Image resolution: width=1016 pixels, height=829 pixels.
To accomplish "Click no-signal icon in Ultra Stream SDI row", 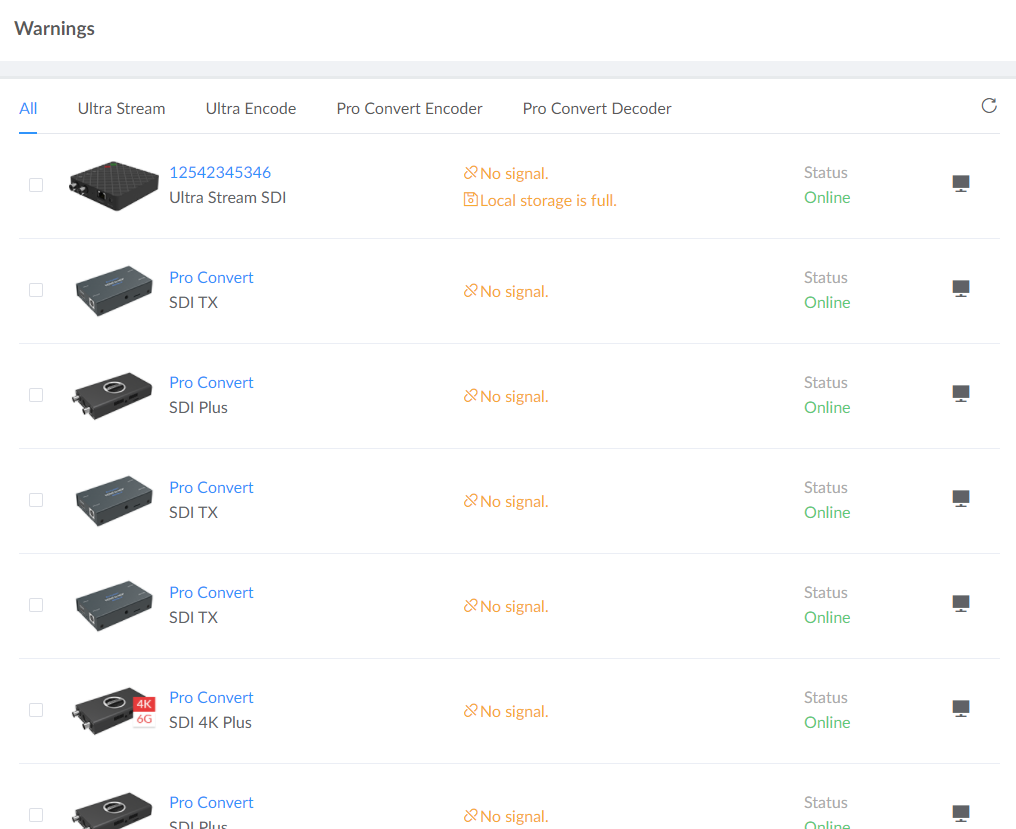I will pyautogui.click(x=471, y=174).
